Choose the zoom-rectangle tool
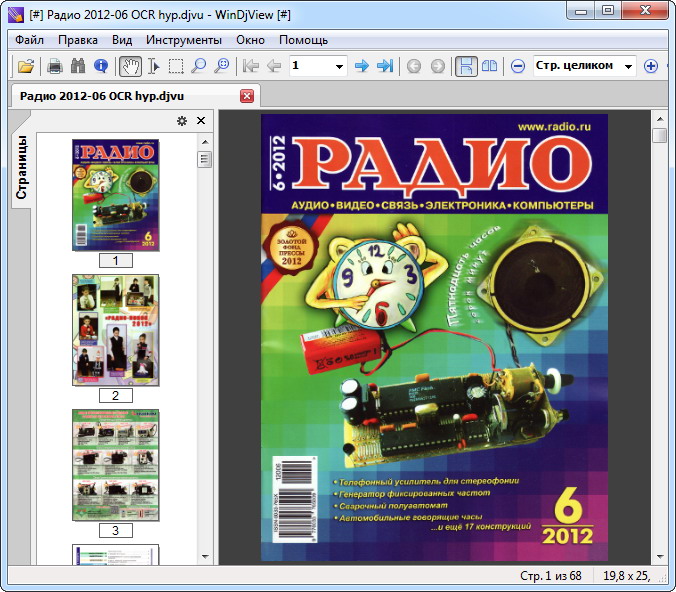 tap(222, 66)
